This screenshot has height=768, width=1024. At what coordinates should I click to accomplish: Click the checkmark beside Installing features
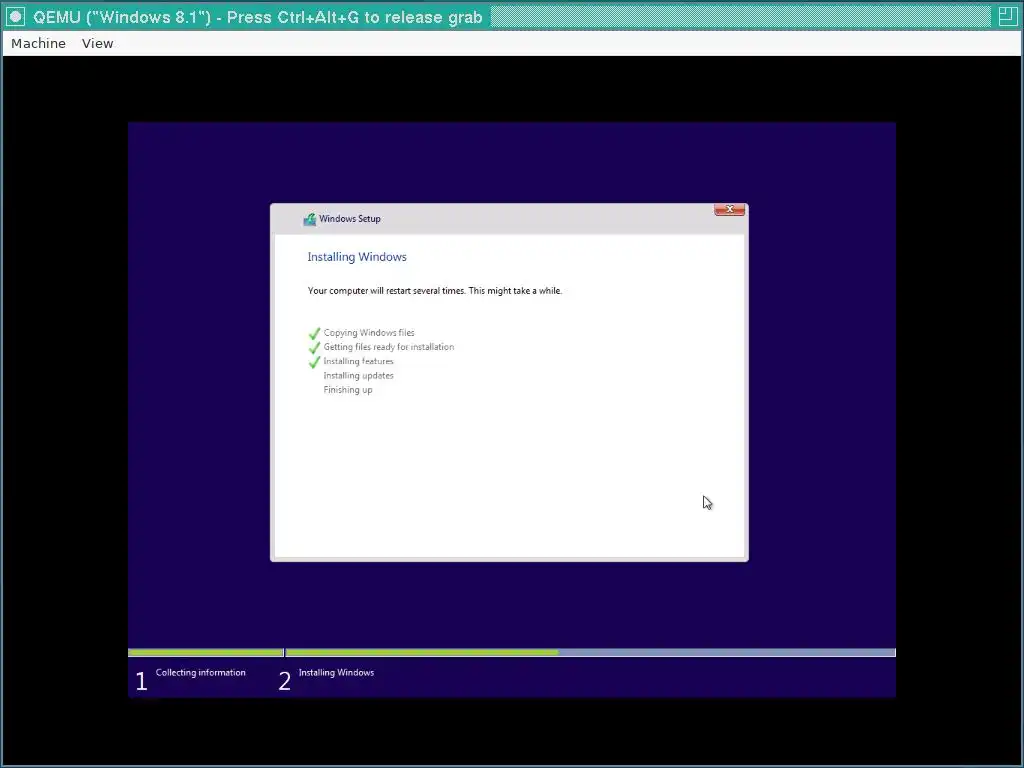coord(314,362)
